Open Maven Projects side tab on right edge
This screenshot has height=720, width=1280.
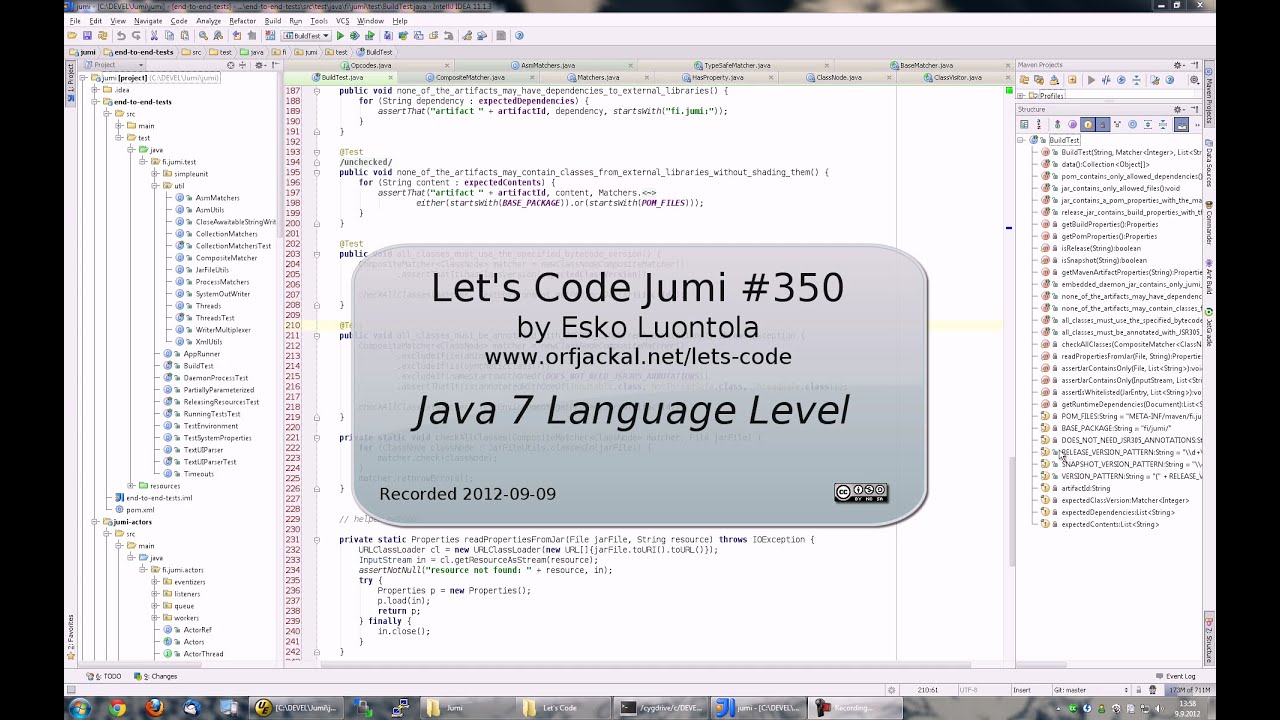point(1208,95)
